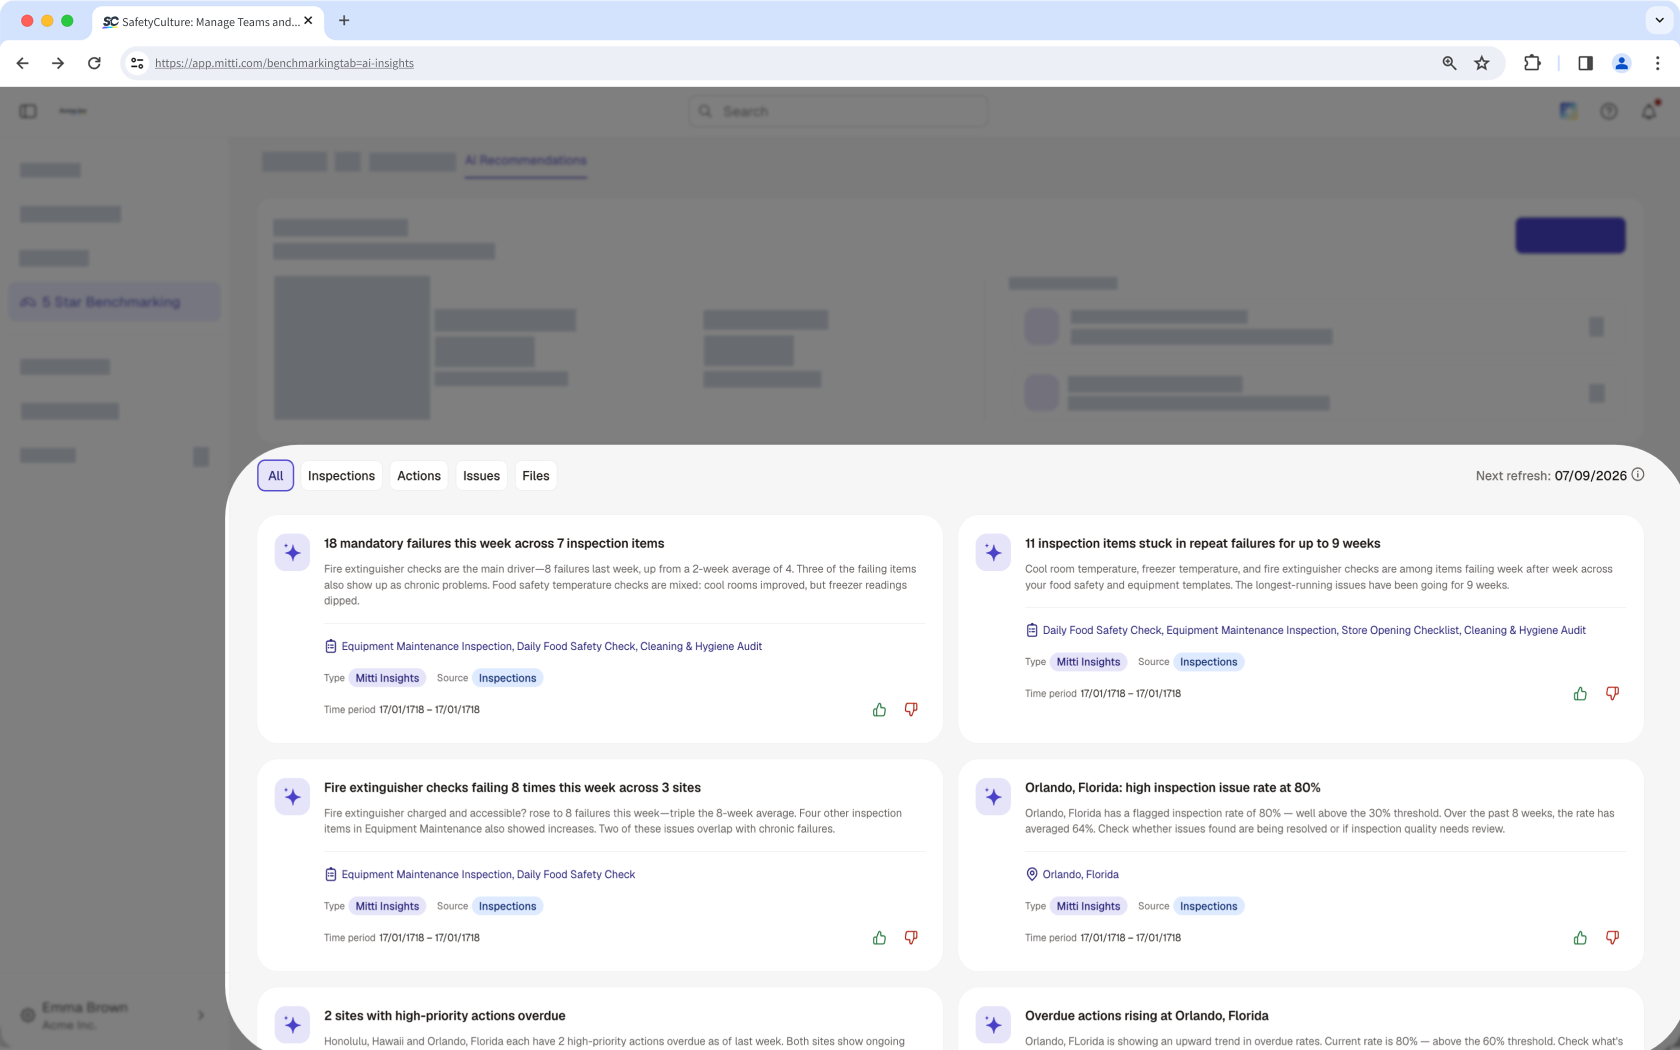Open browser side panel icon

point(1585,63)
